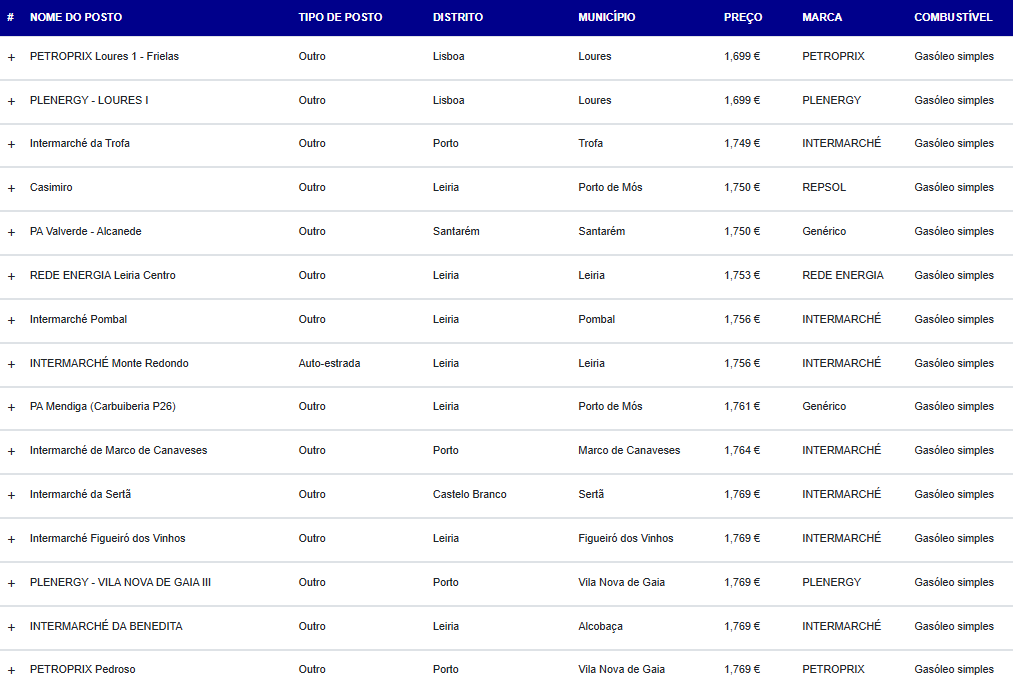
Task: Click the Alcobaça municipality cell
Action: (600, 626)
